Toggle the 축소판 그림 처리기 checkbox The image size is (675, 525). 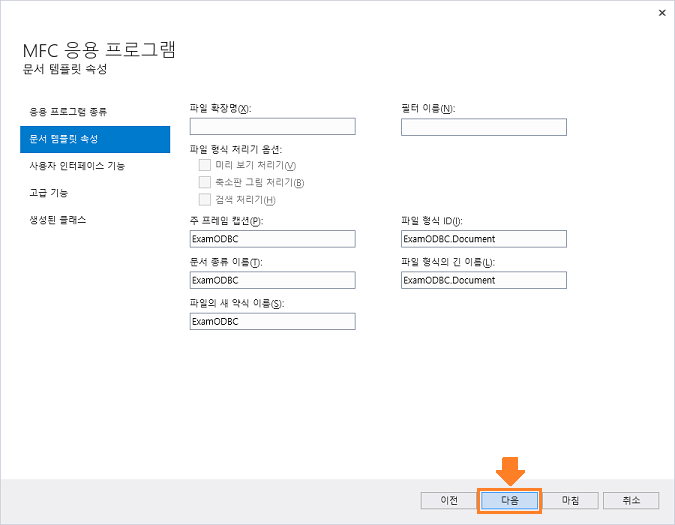click(205, 182)
